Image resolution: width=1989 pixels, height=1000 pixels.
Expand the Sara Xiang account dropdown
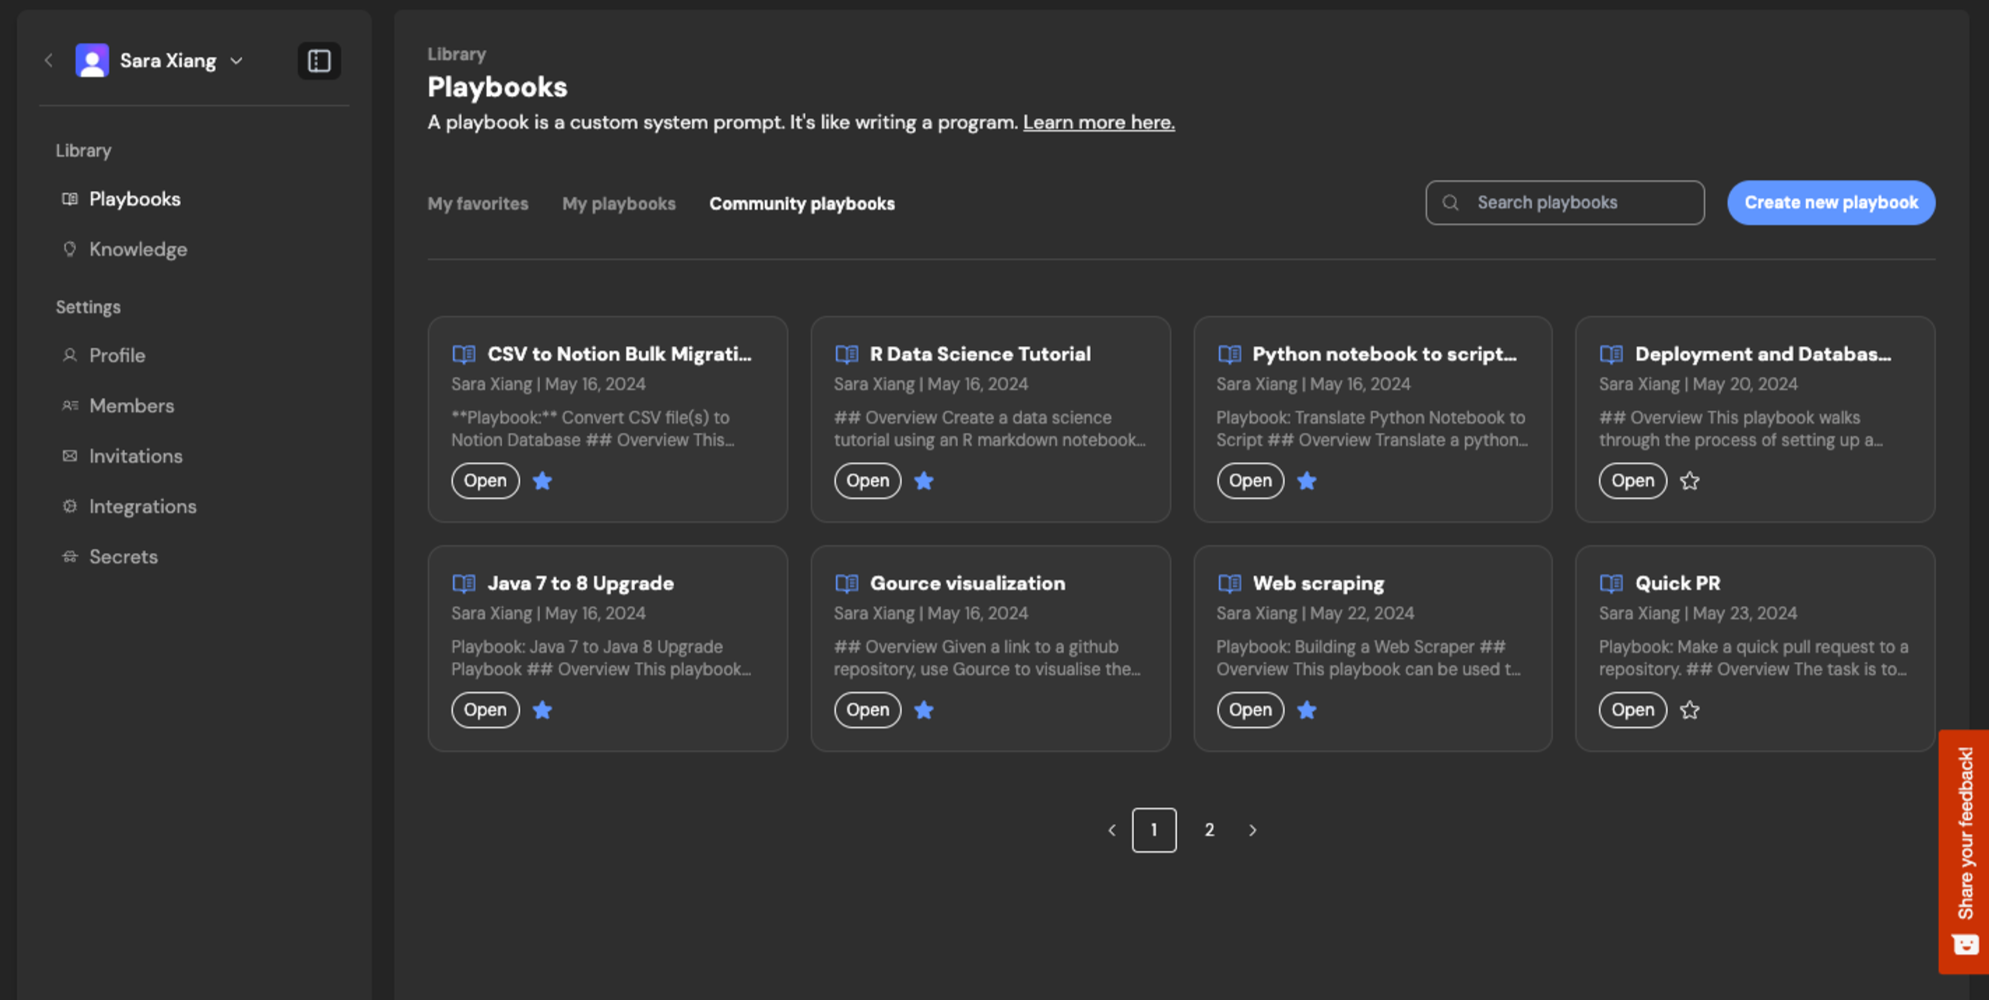237,61
